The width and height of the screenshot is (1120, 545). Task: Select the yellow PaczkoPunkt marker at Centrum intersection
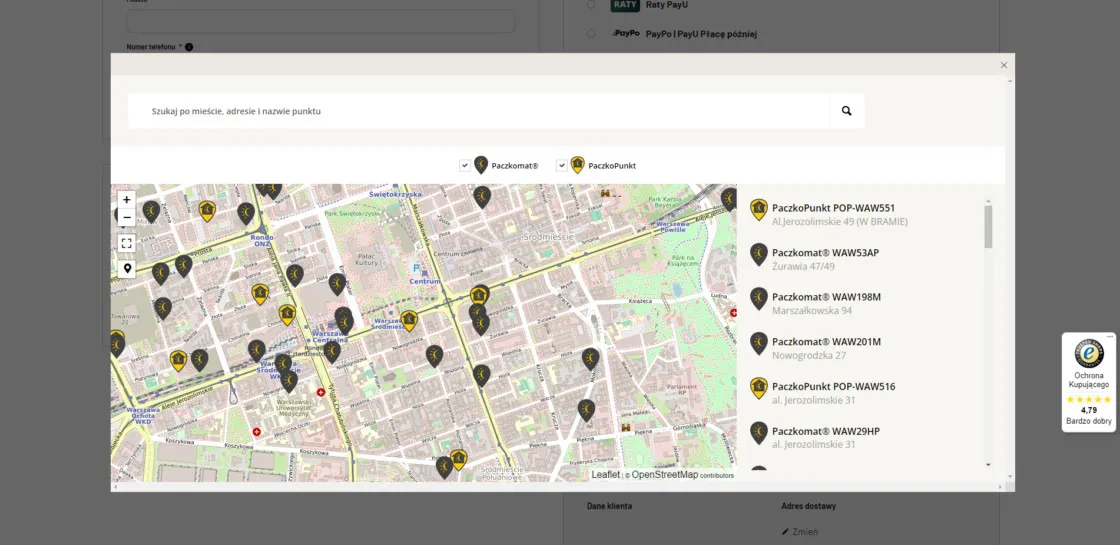(x=479, y=295)
